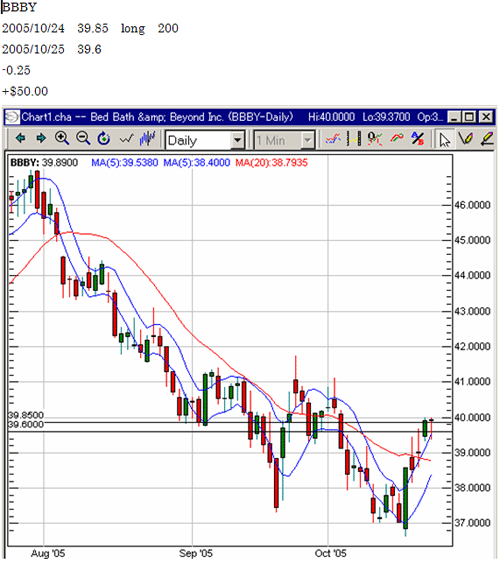Close the Chart1.cha window

pyautogui.click(x=486, y=117)
